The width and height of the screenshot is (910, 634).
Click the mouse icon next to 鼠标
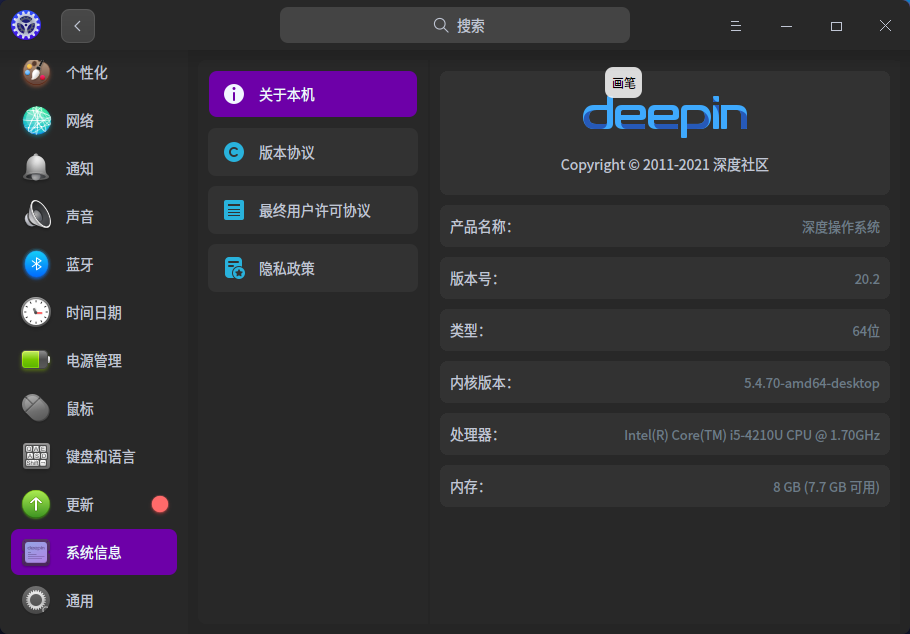(36, 408)
